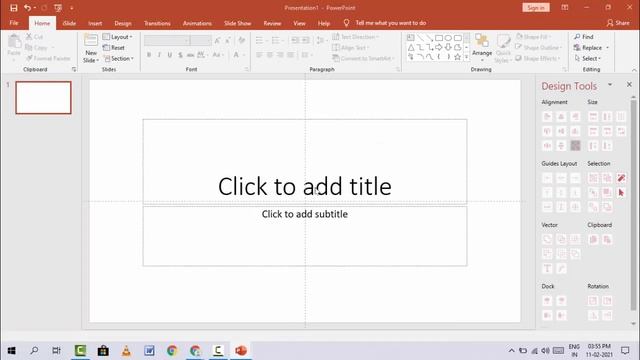Viewport: 640px width, 360px height.
Task: Add a slide with New Slide icon
Action: tap(91, 40)
